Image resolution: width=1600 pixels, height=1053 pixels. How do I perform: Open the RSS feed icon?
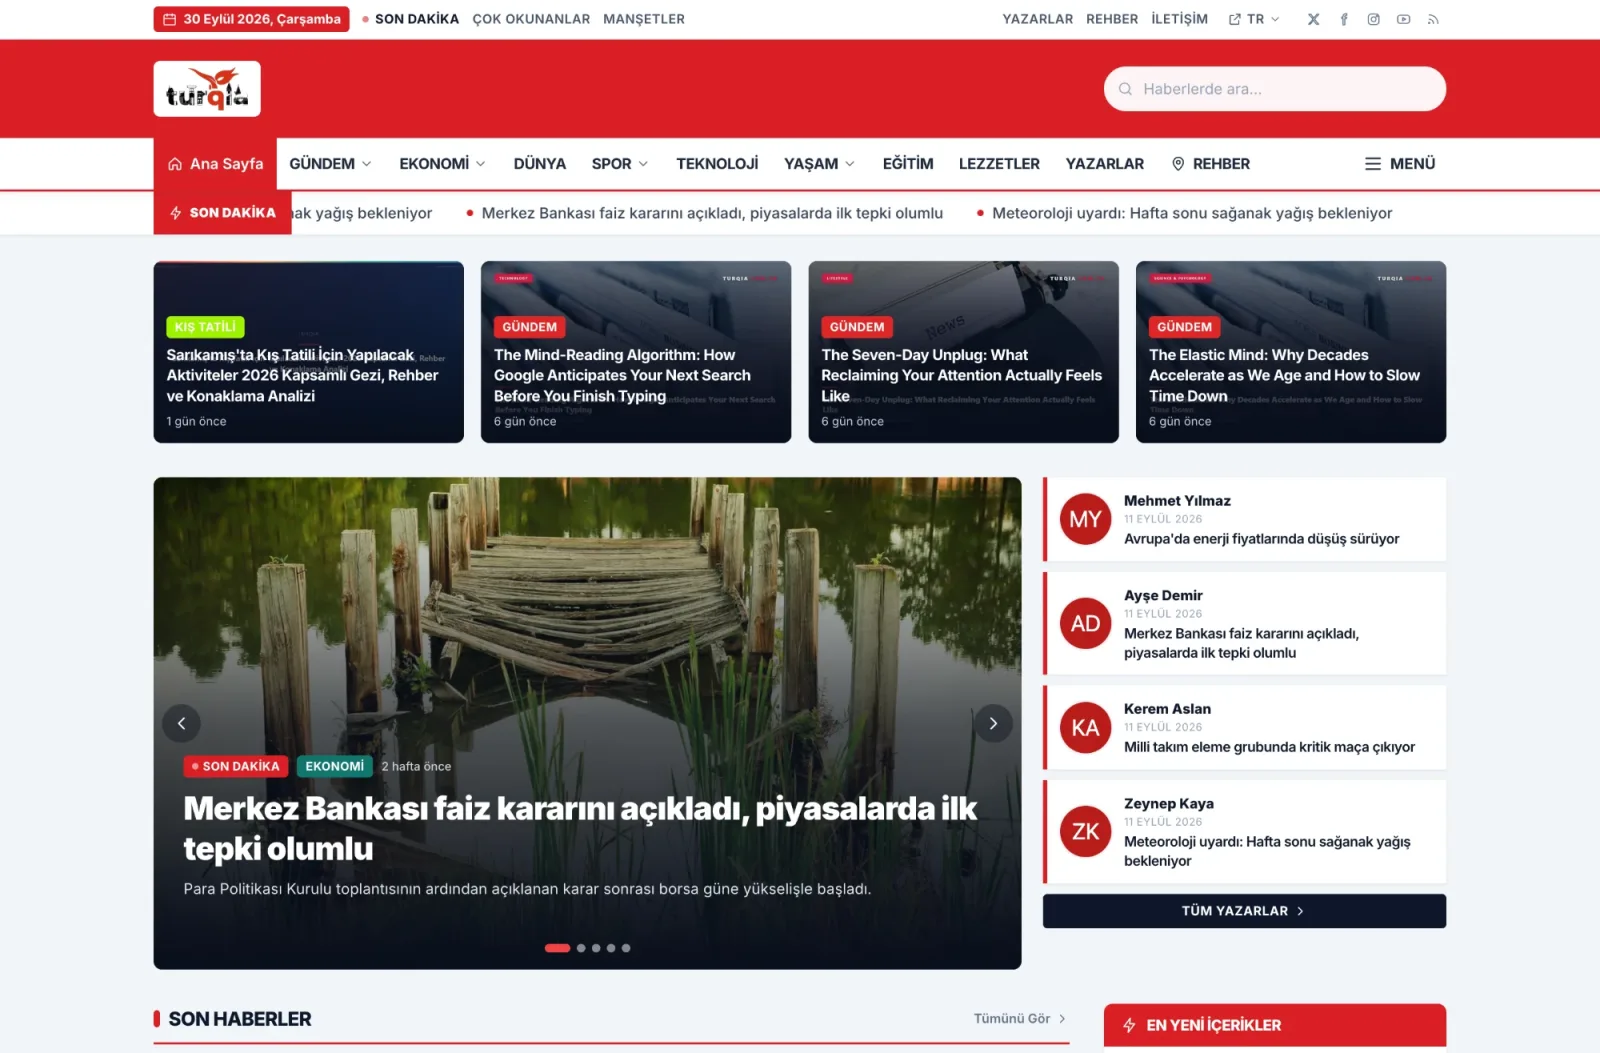point(1433,19)
